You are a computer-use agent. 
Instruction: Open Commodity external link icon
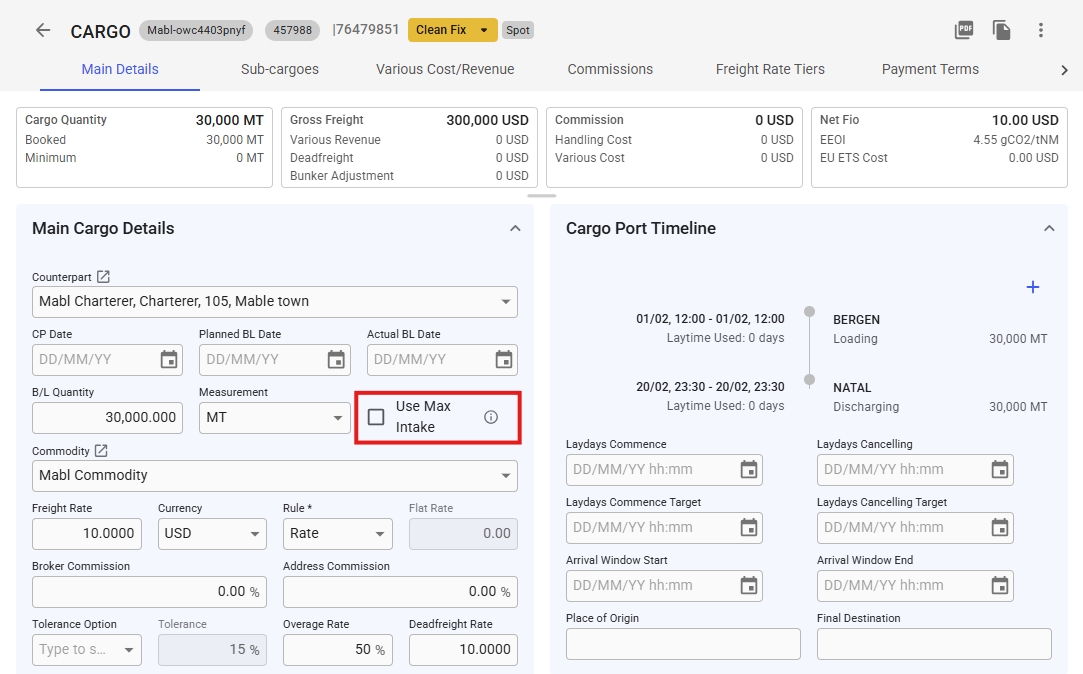101,451
